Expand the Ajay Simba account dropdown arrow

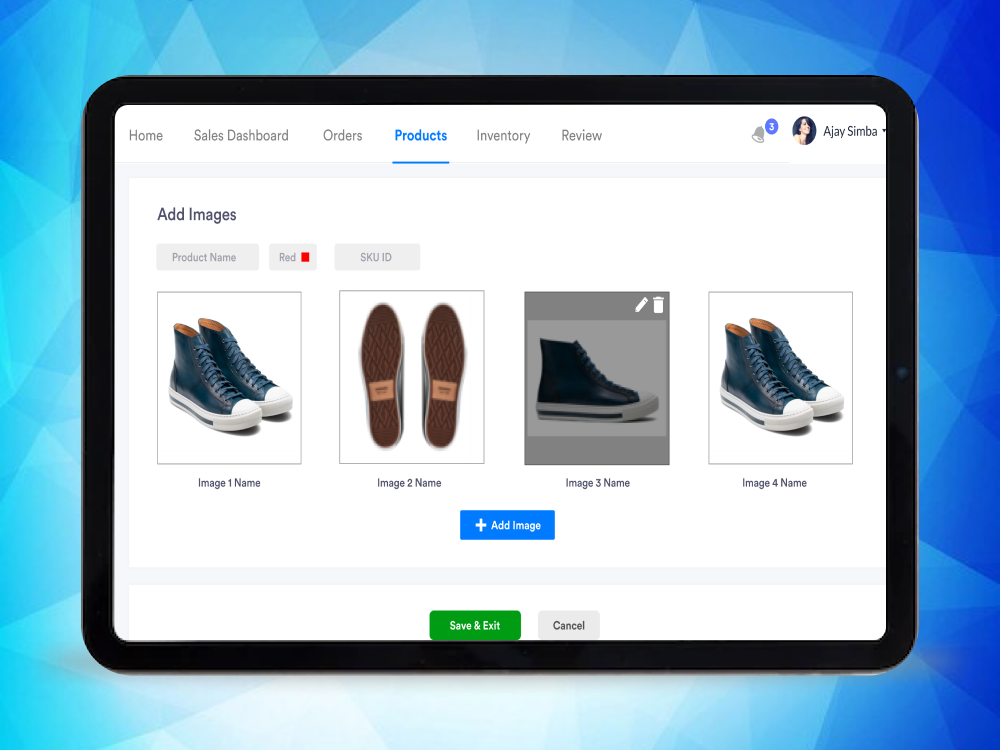(884, 132)
